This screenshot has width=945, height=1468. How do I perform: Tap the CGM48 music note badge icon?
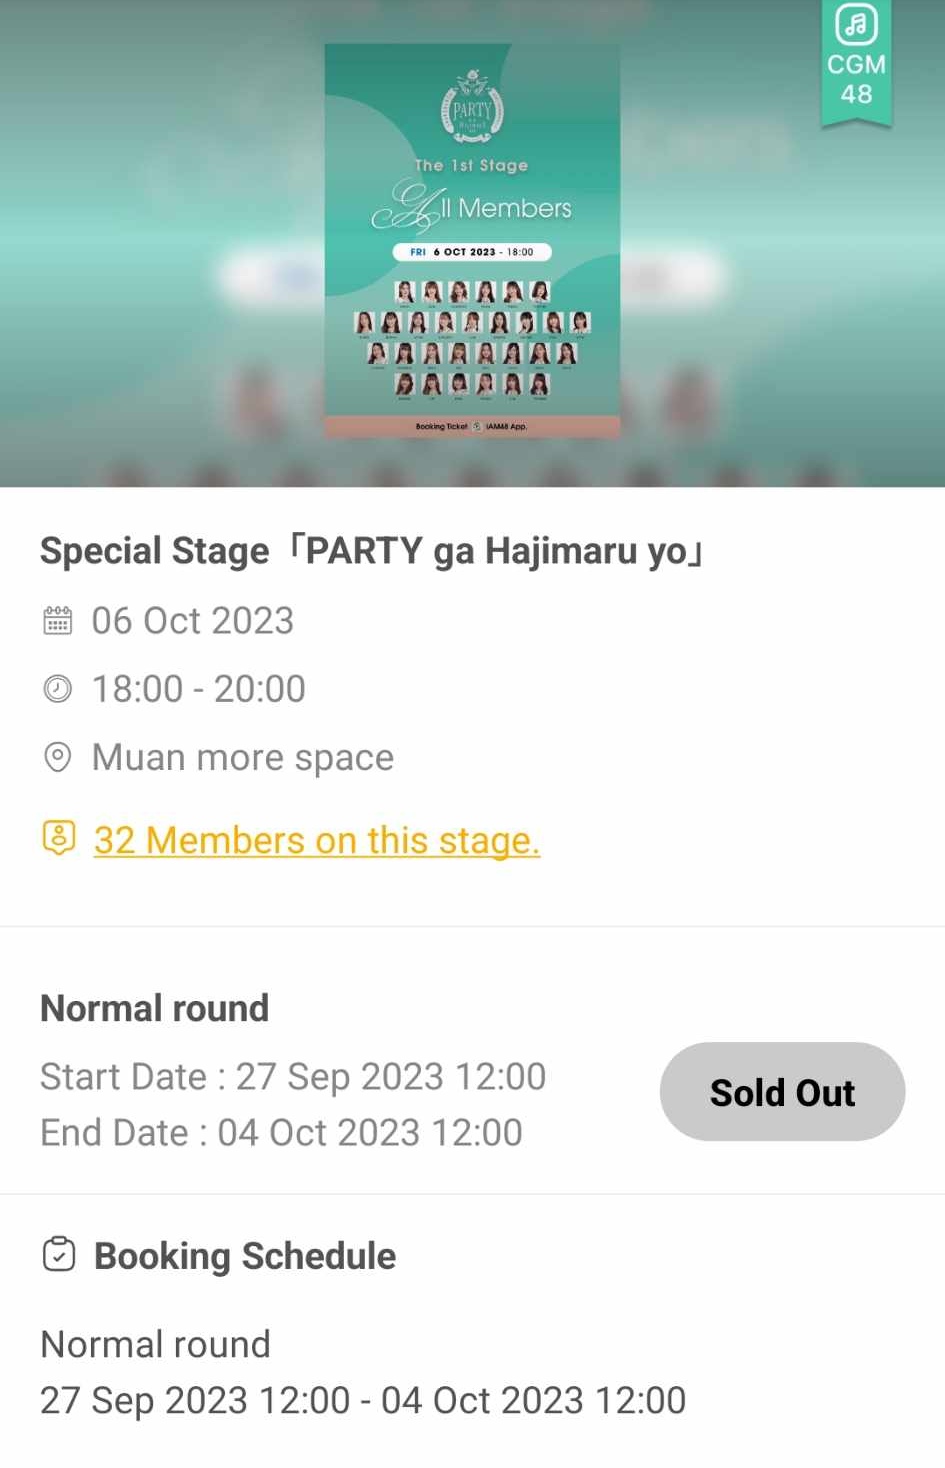click(x=856, y=26)
